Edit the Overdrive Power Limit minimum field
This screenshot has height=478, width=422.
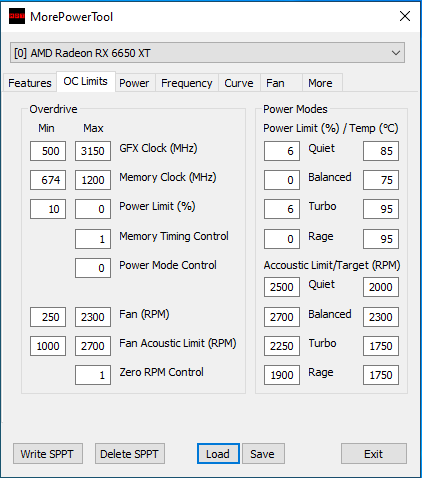point(48,209)
